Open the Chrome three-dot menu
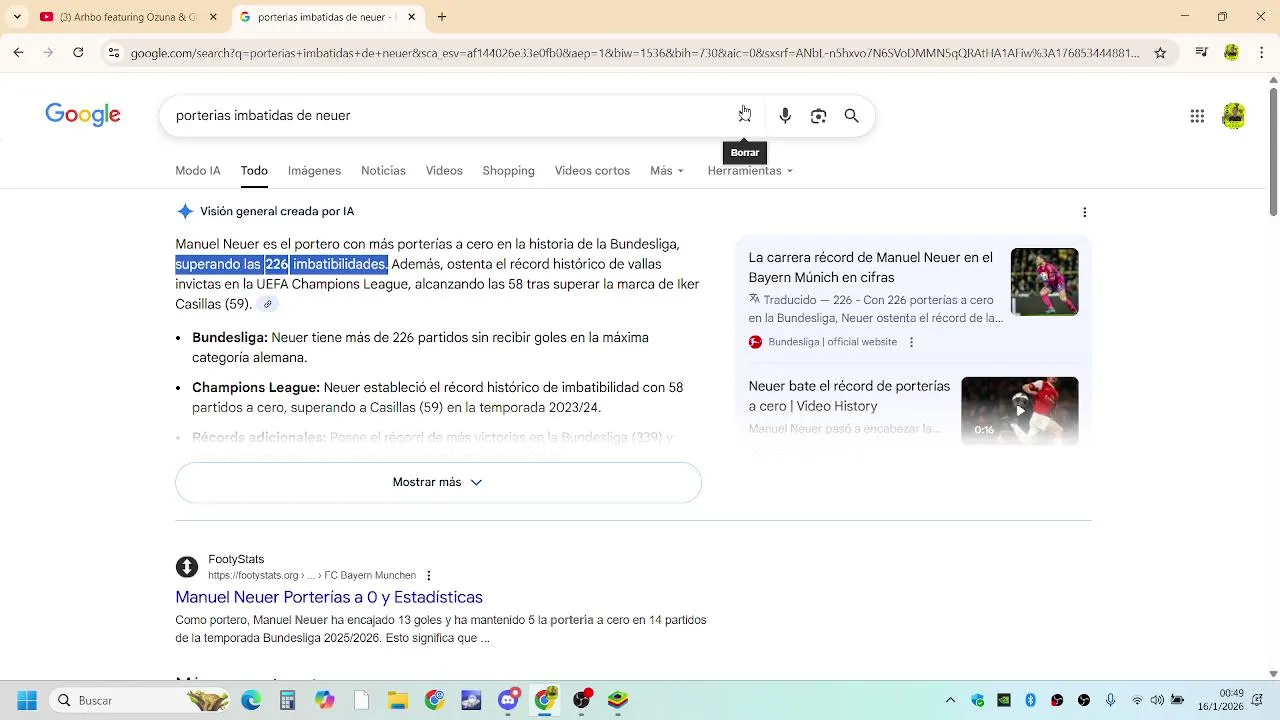This screenshot has height=720, width=1280. pyautogui.click(x=1261, y=53)
